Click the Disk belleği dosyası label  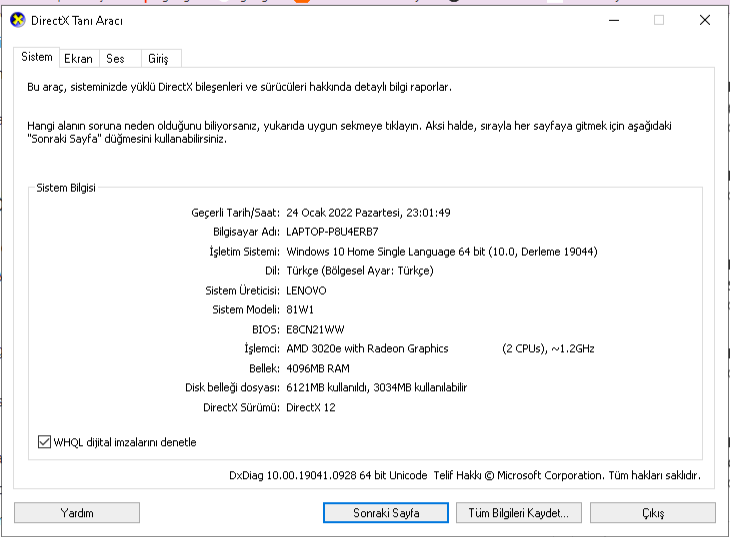(232, 387)
